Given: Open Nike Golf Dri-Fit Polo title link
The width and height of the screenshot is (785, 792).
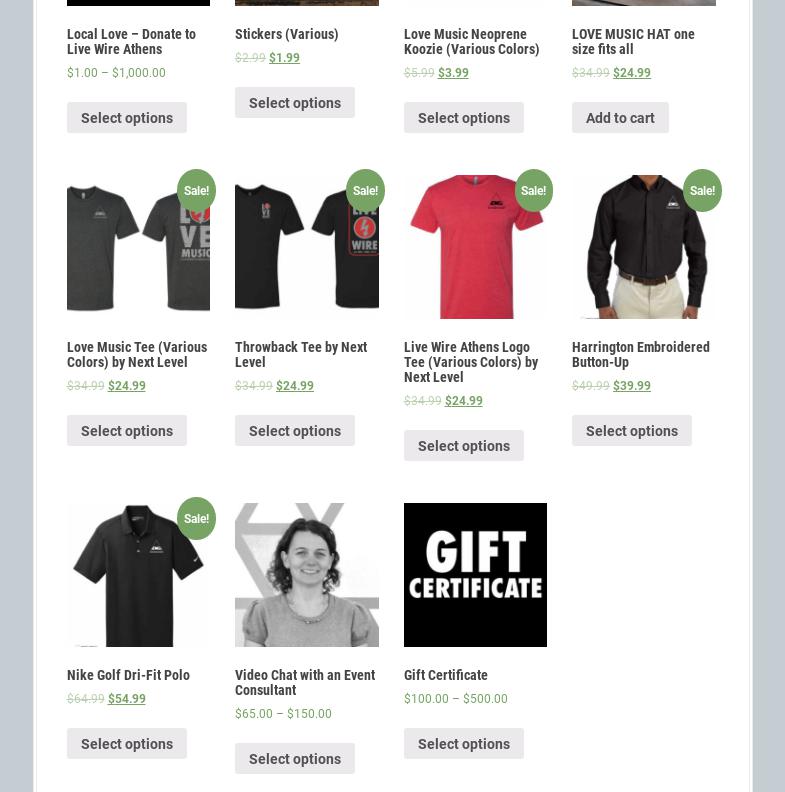Looking at the screenshot, I should tap(128, 675).
